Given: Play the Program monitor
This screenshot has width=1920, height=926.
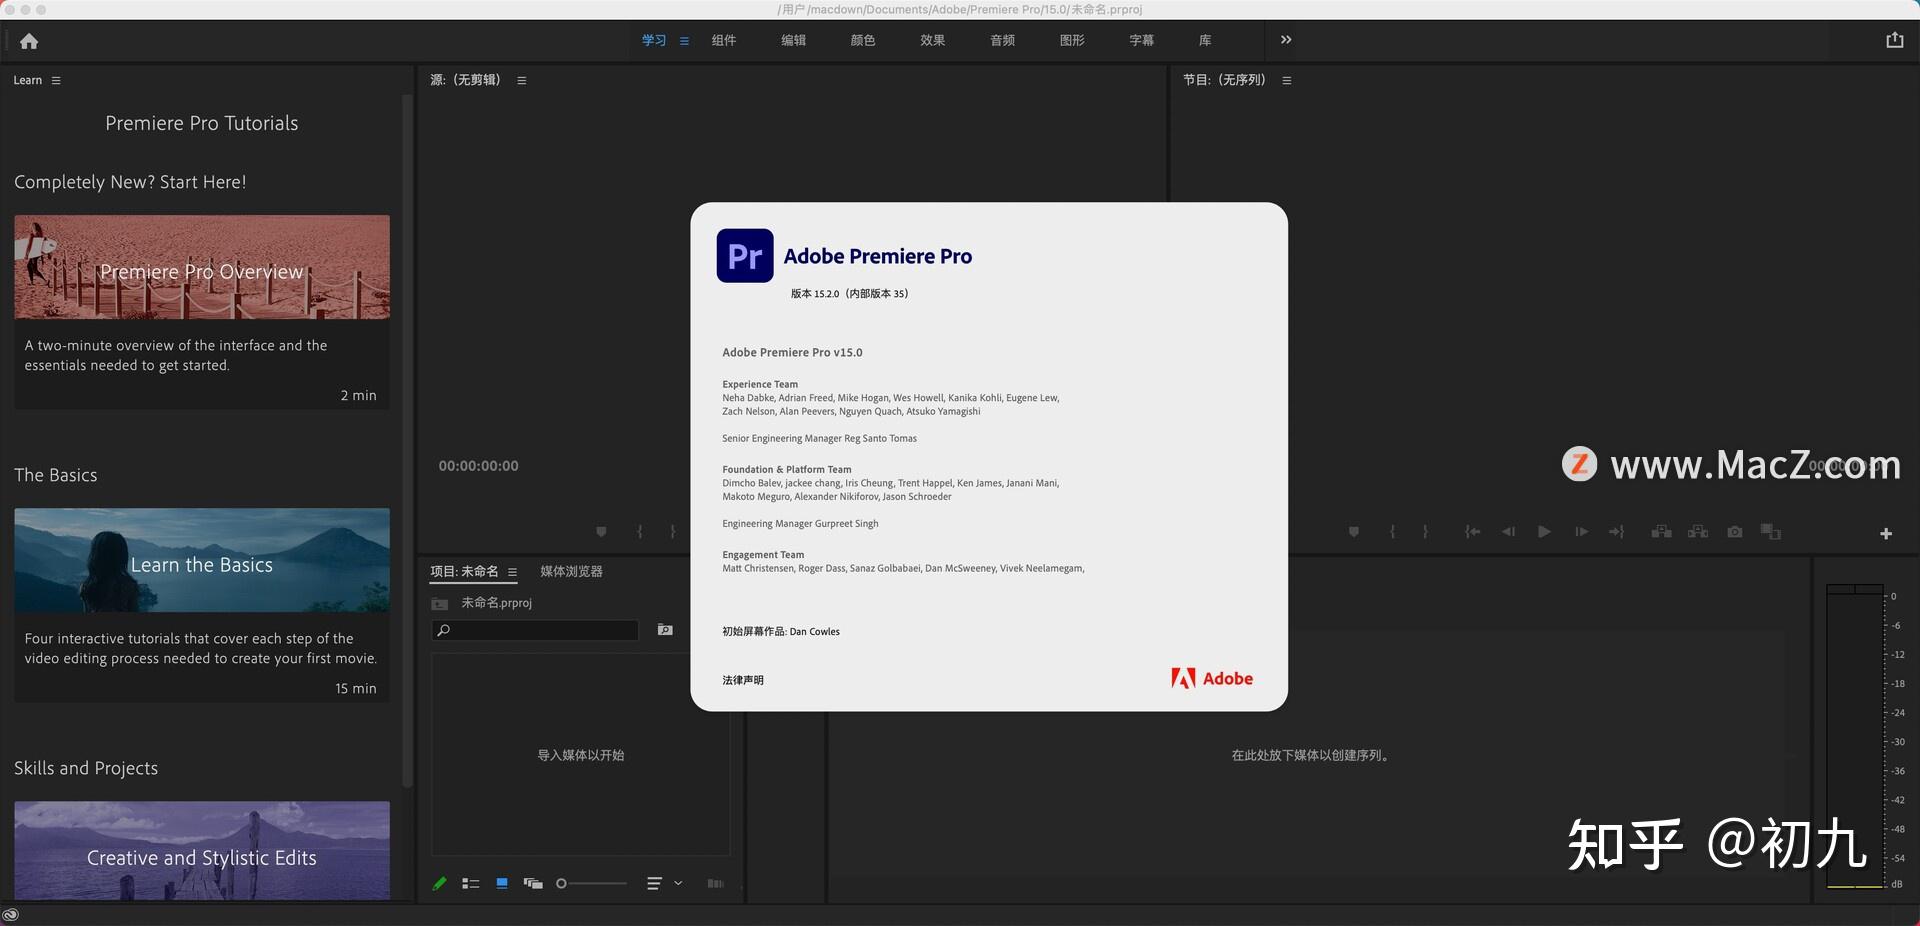Looking at the screenshot, I should click(x=1544, y=532).
